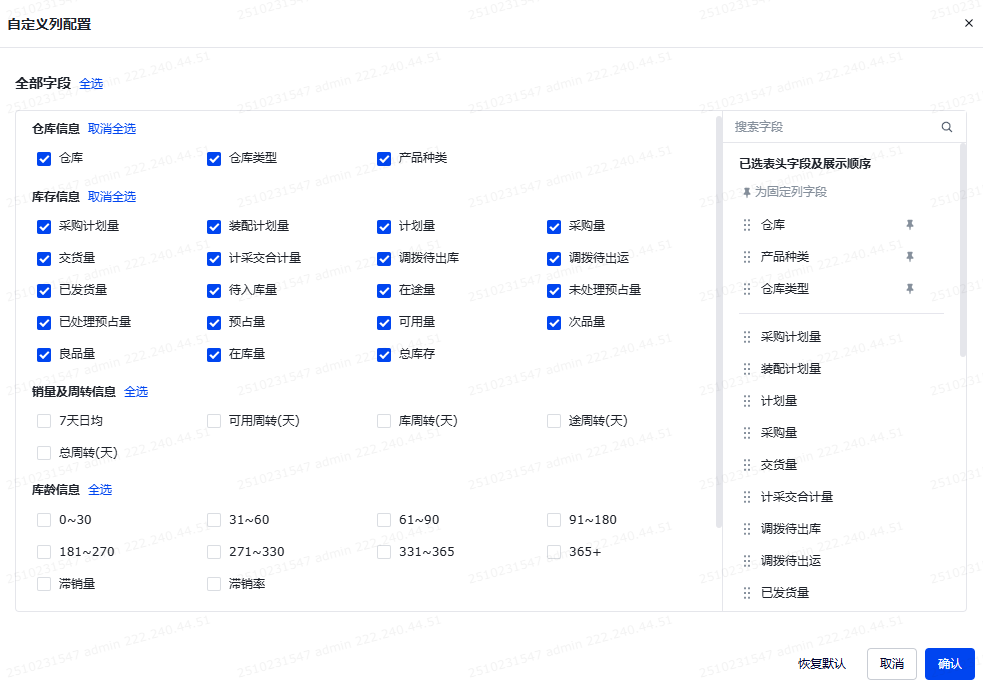The width and height of the screenshot is (983, 686).
Task: Check the 滞销率 checkbox
Action: (214, 584)
